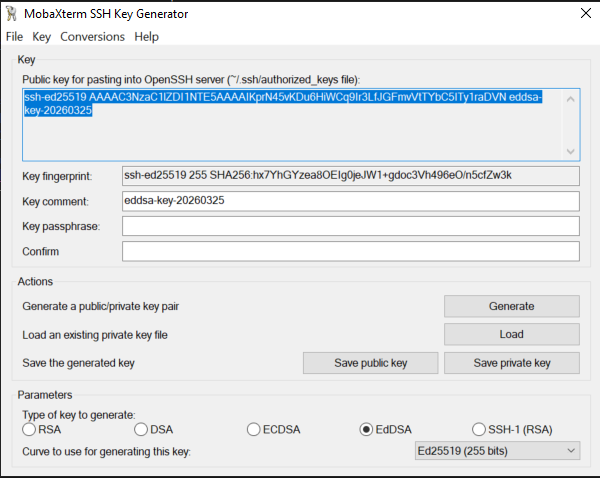The width and height of the screenshot is (600, 478).
Task: Open the Help menu
Action: [x=147, y=37]
